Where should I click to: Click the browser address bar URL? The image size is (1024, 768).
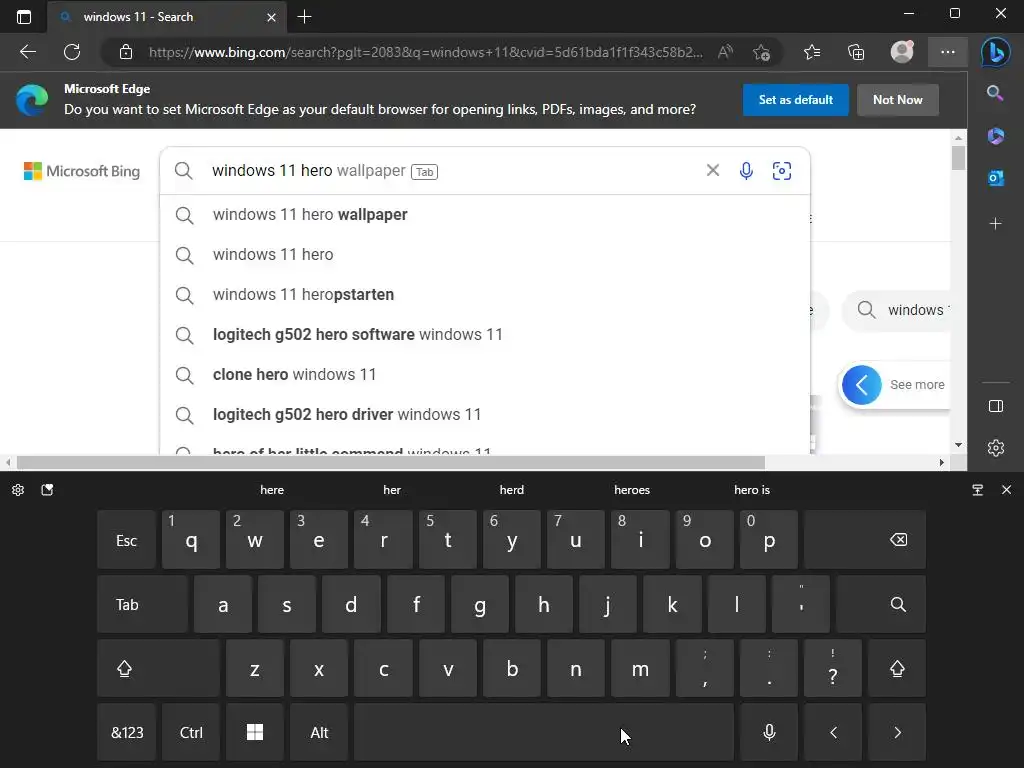coord(425,52)
